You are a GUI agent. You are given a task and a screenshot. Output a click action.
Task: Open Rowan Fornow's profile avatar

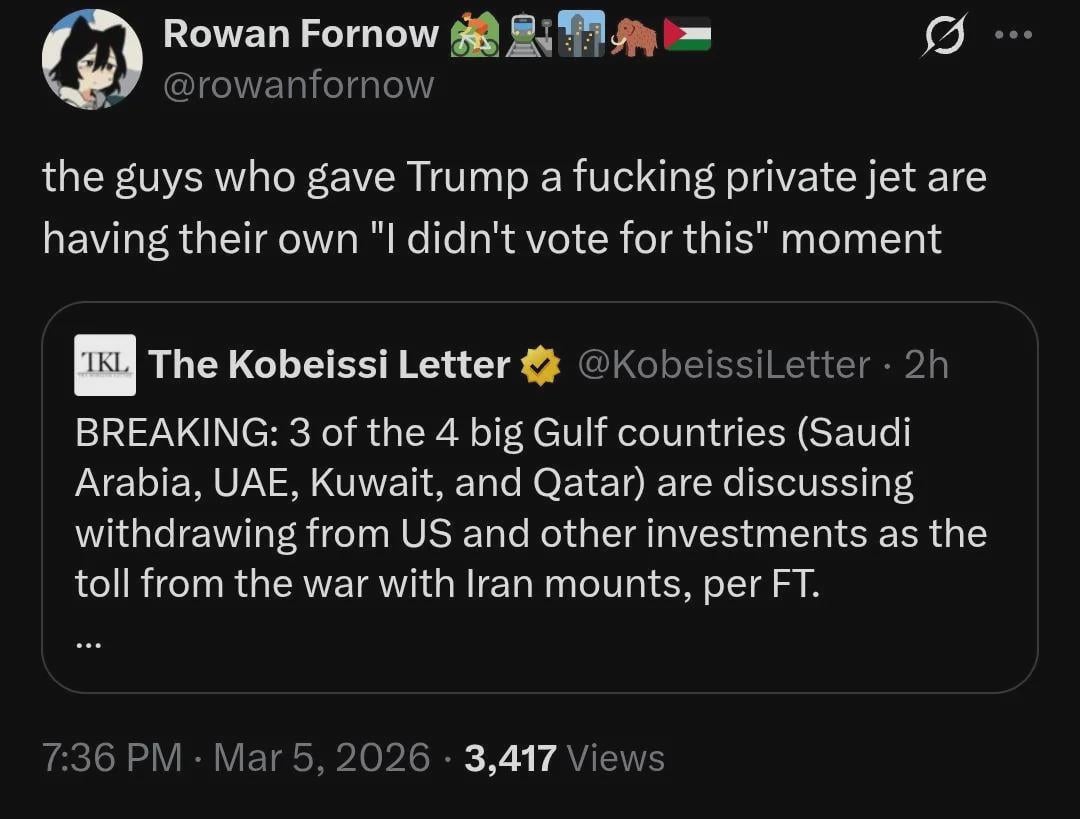[92, 59]
